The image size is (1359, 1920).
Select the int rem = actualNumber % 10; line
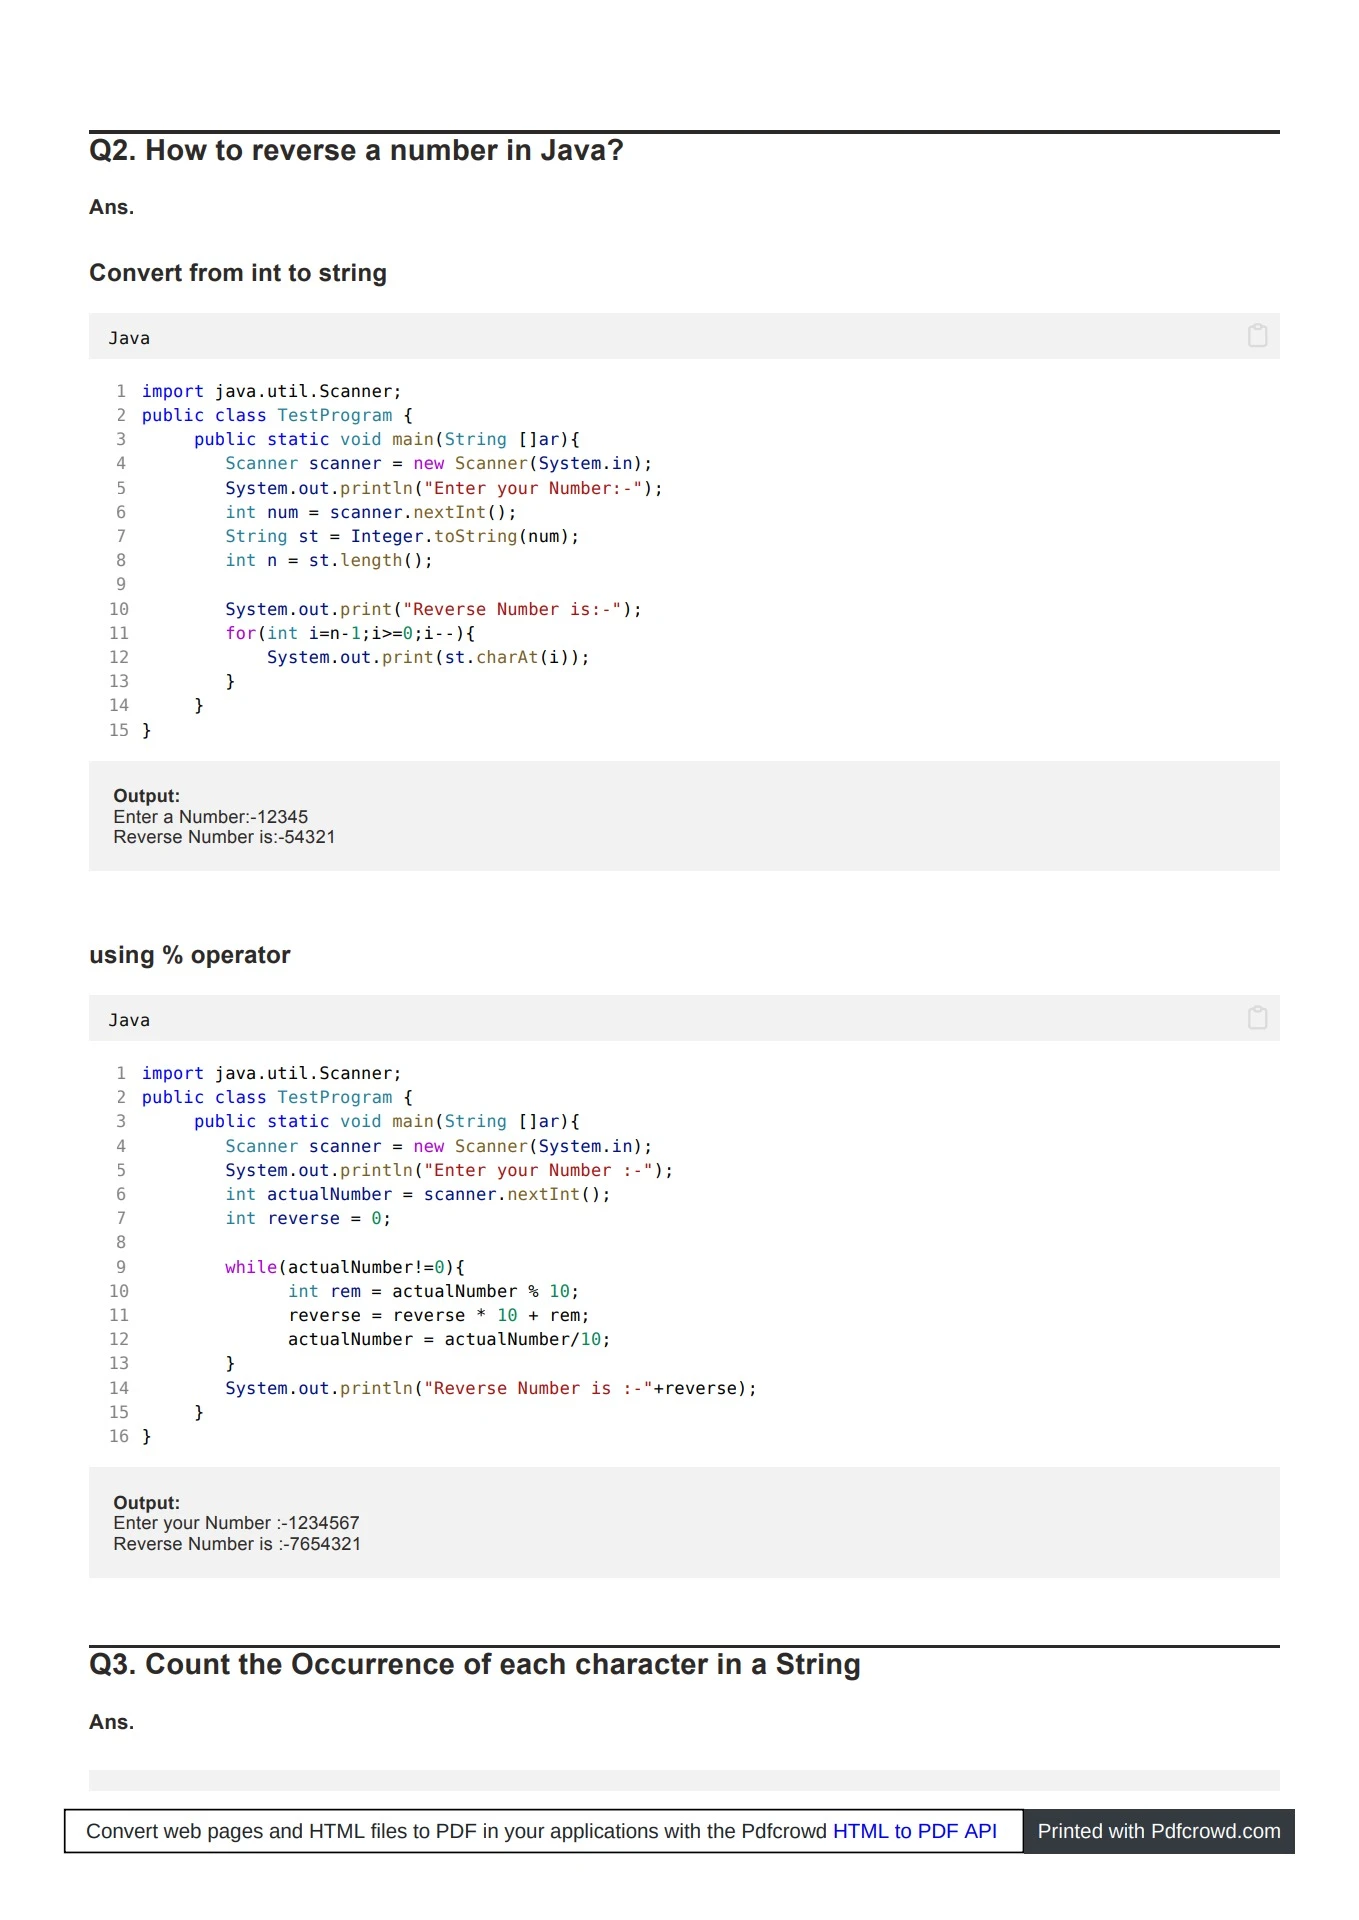point(434,1291)
